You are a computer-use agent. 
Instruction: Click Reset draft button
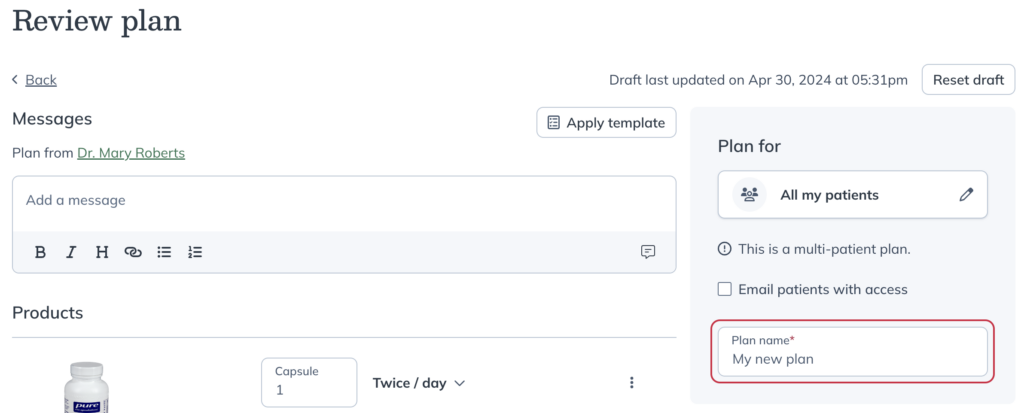pyautogui.click(x=968, y=80)
